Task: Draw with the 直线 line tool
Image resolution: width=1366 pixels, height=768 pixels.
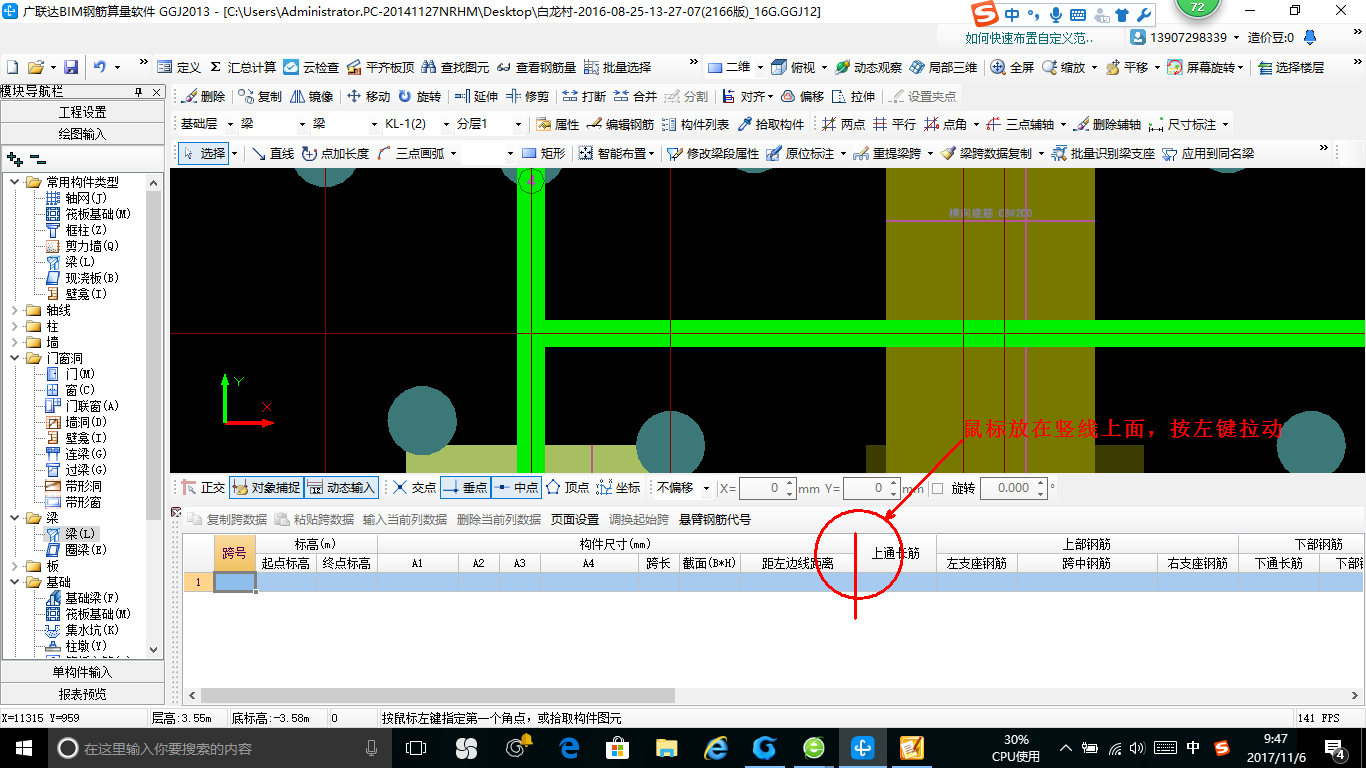Action: [273, 154]
